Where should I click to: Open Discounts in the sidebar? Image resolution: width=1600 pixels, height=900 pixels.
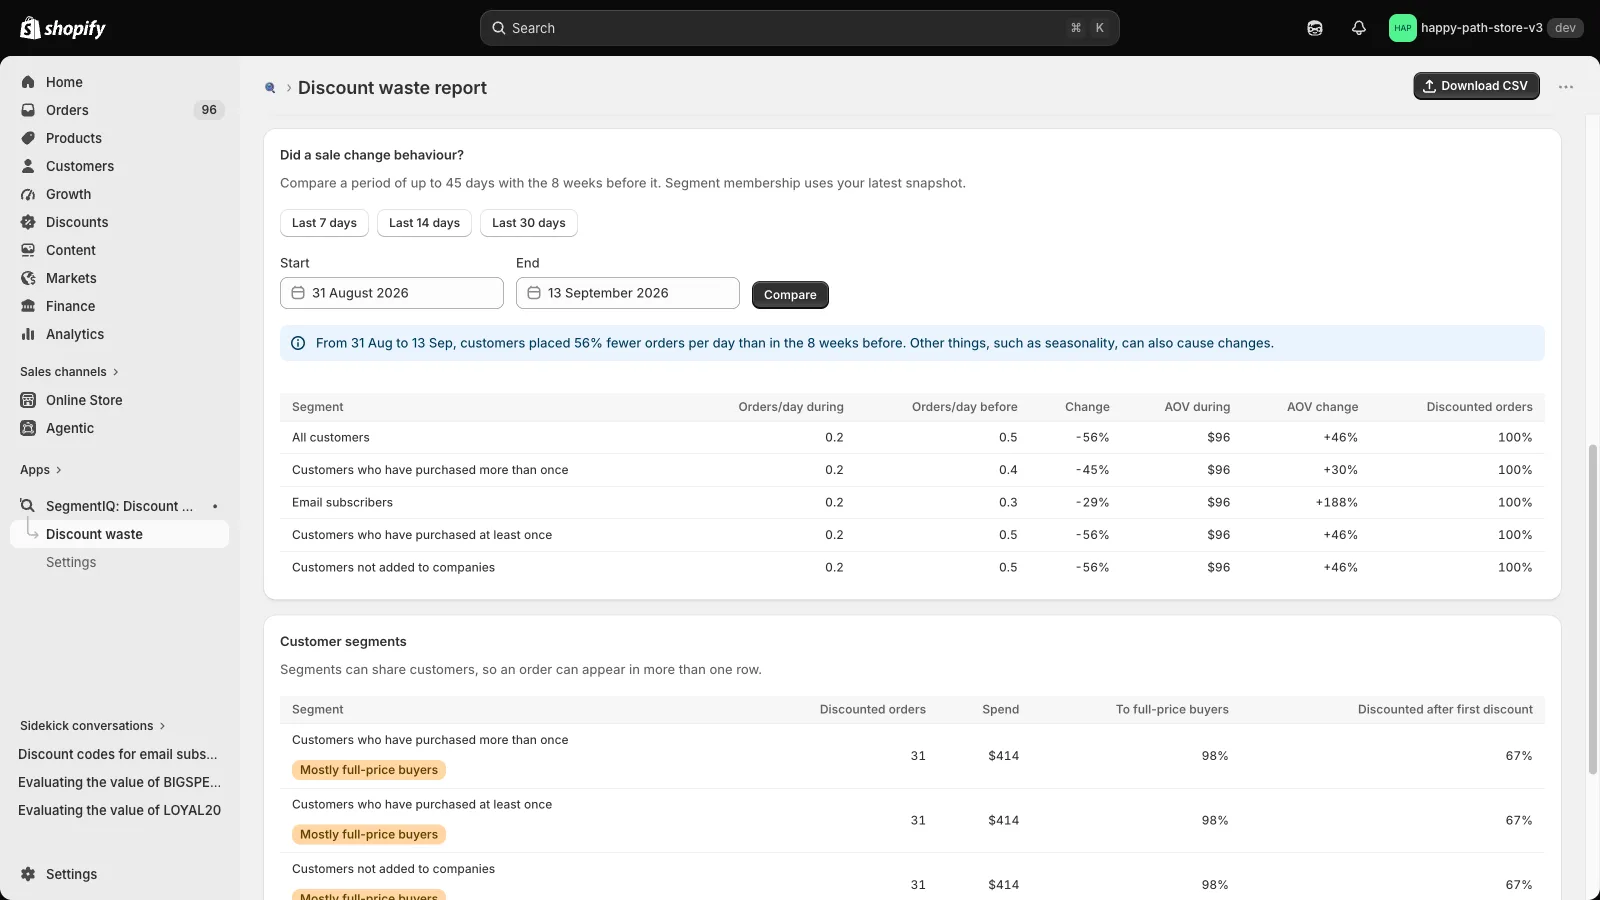click(x=120, y=222)
